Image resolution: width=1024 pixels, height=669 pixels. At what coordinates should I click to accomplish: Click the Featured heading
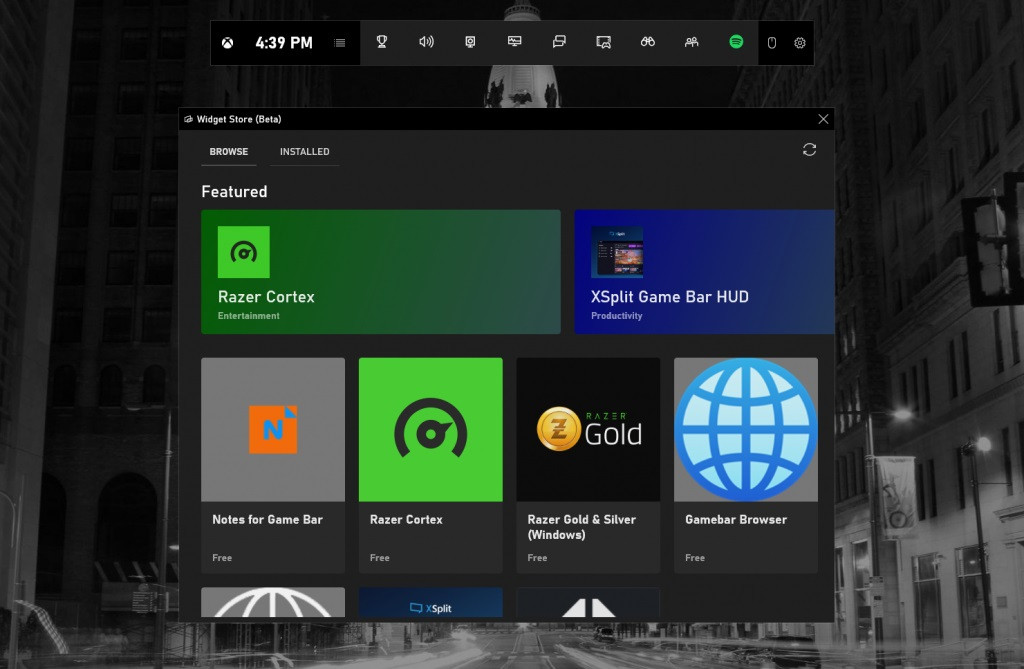[234, 191]
